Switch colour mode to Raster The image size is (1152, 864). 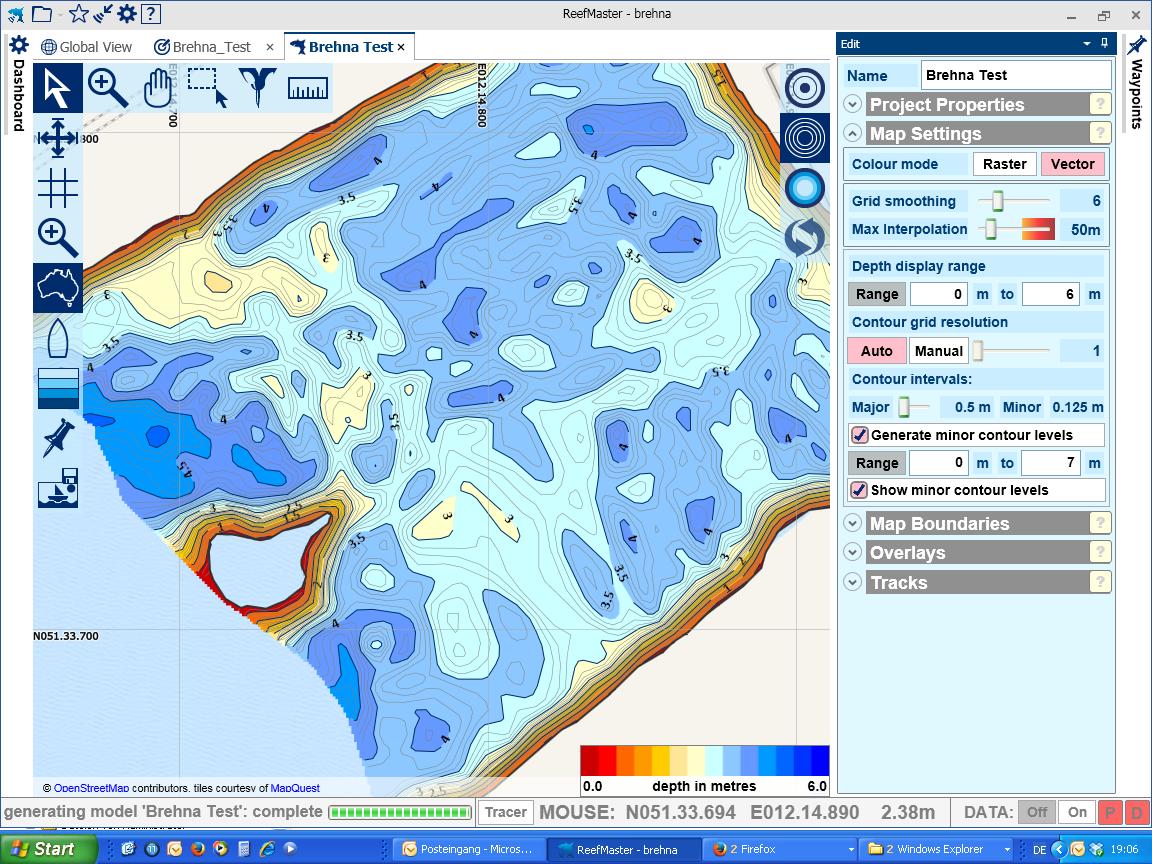pyautogui.click(x=1004, y=164)
